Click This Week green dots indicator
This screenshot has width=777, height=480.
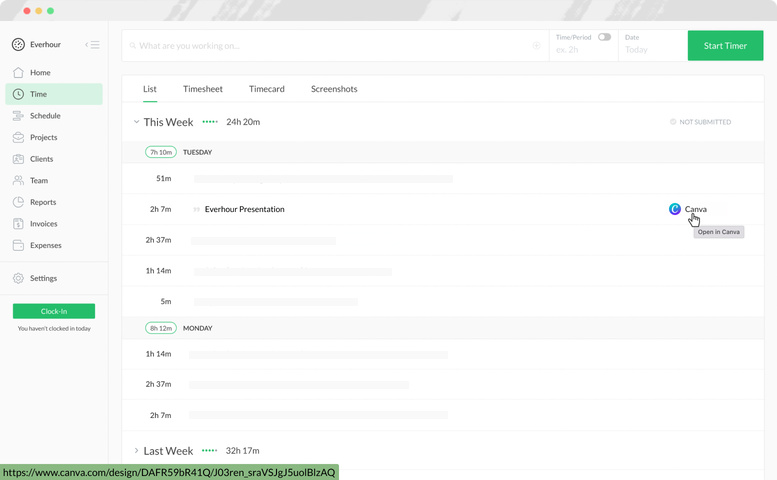coord(210,122)
